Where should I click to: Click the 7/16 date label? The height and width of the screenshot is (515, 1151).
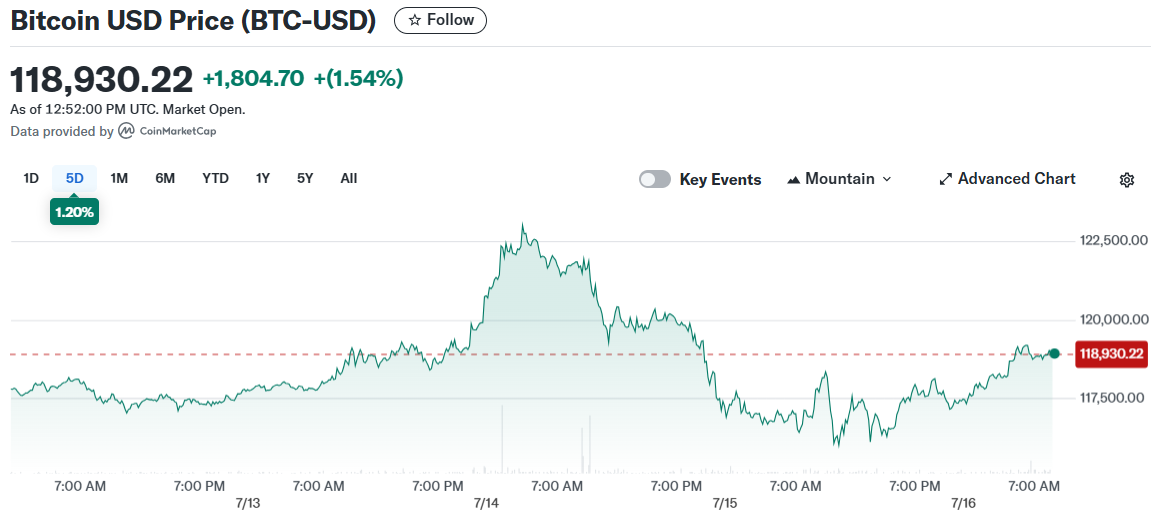tap(962, 503)
